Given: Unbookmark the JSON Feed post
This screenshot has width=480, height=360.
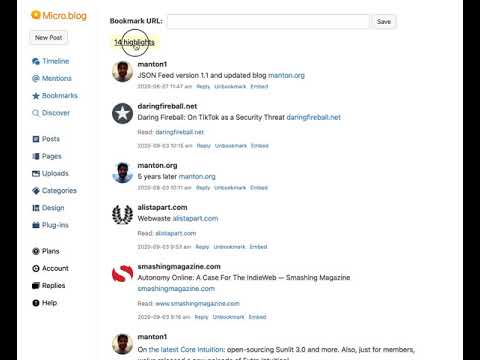Looking at the screenshot, I should pos(230,87).
